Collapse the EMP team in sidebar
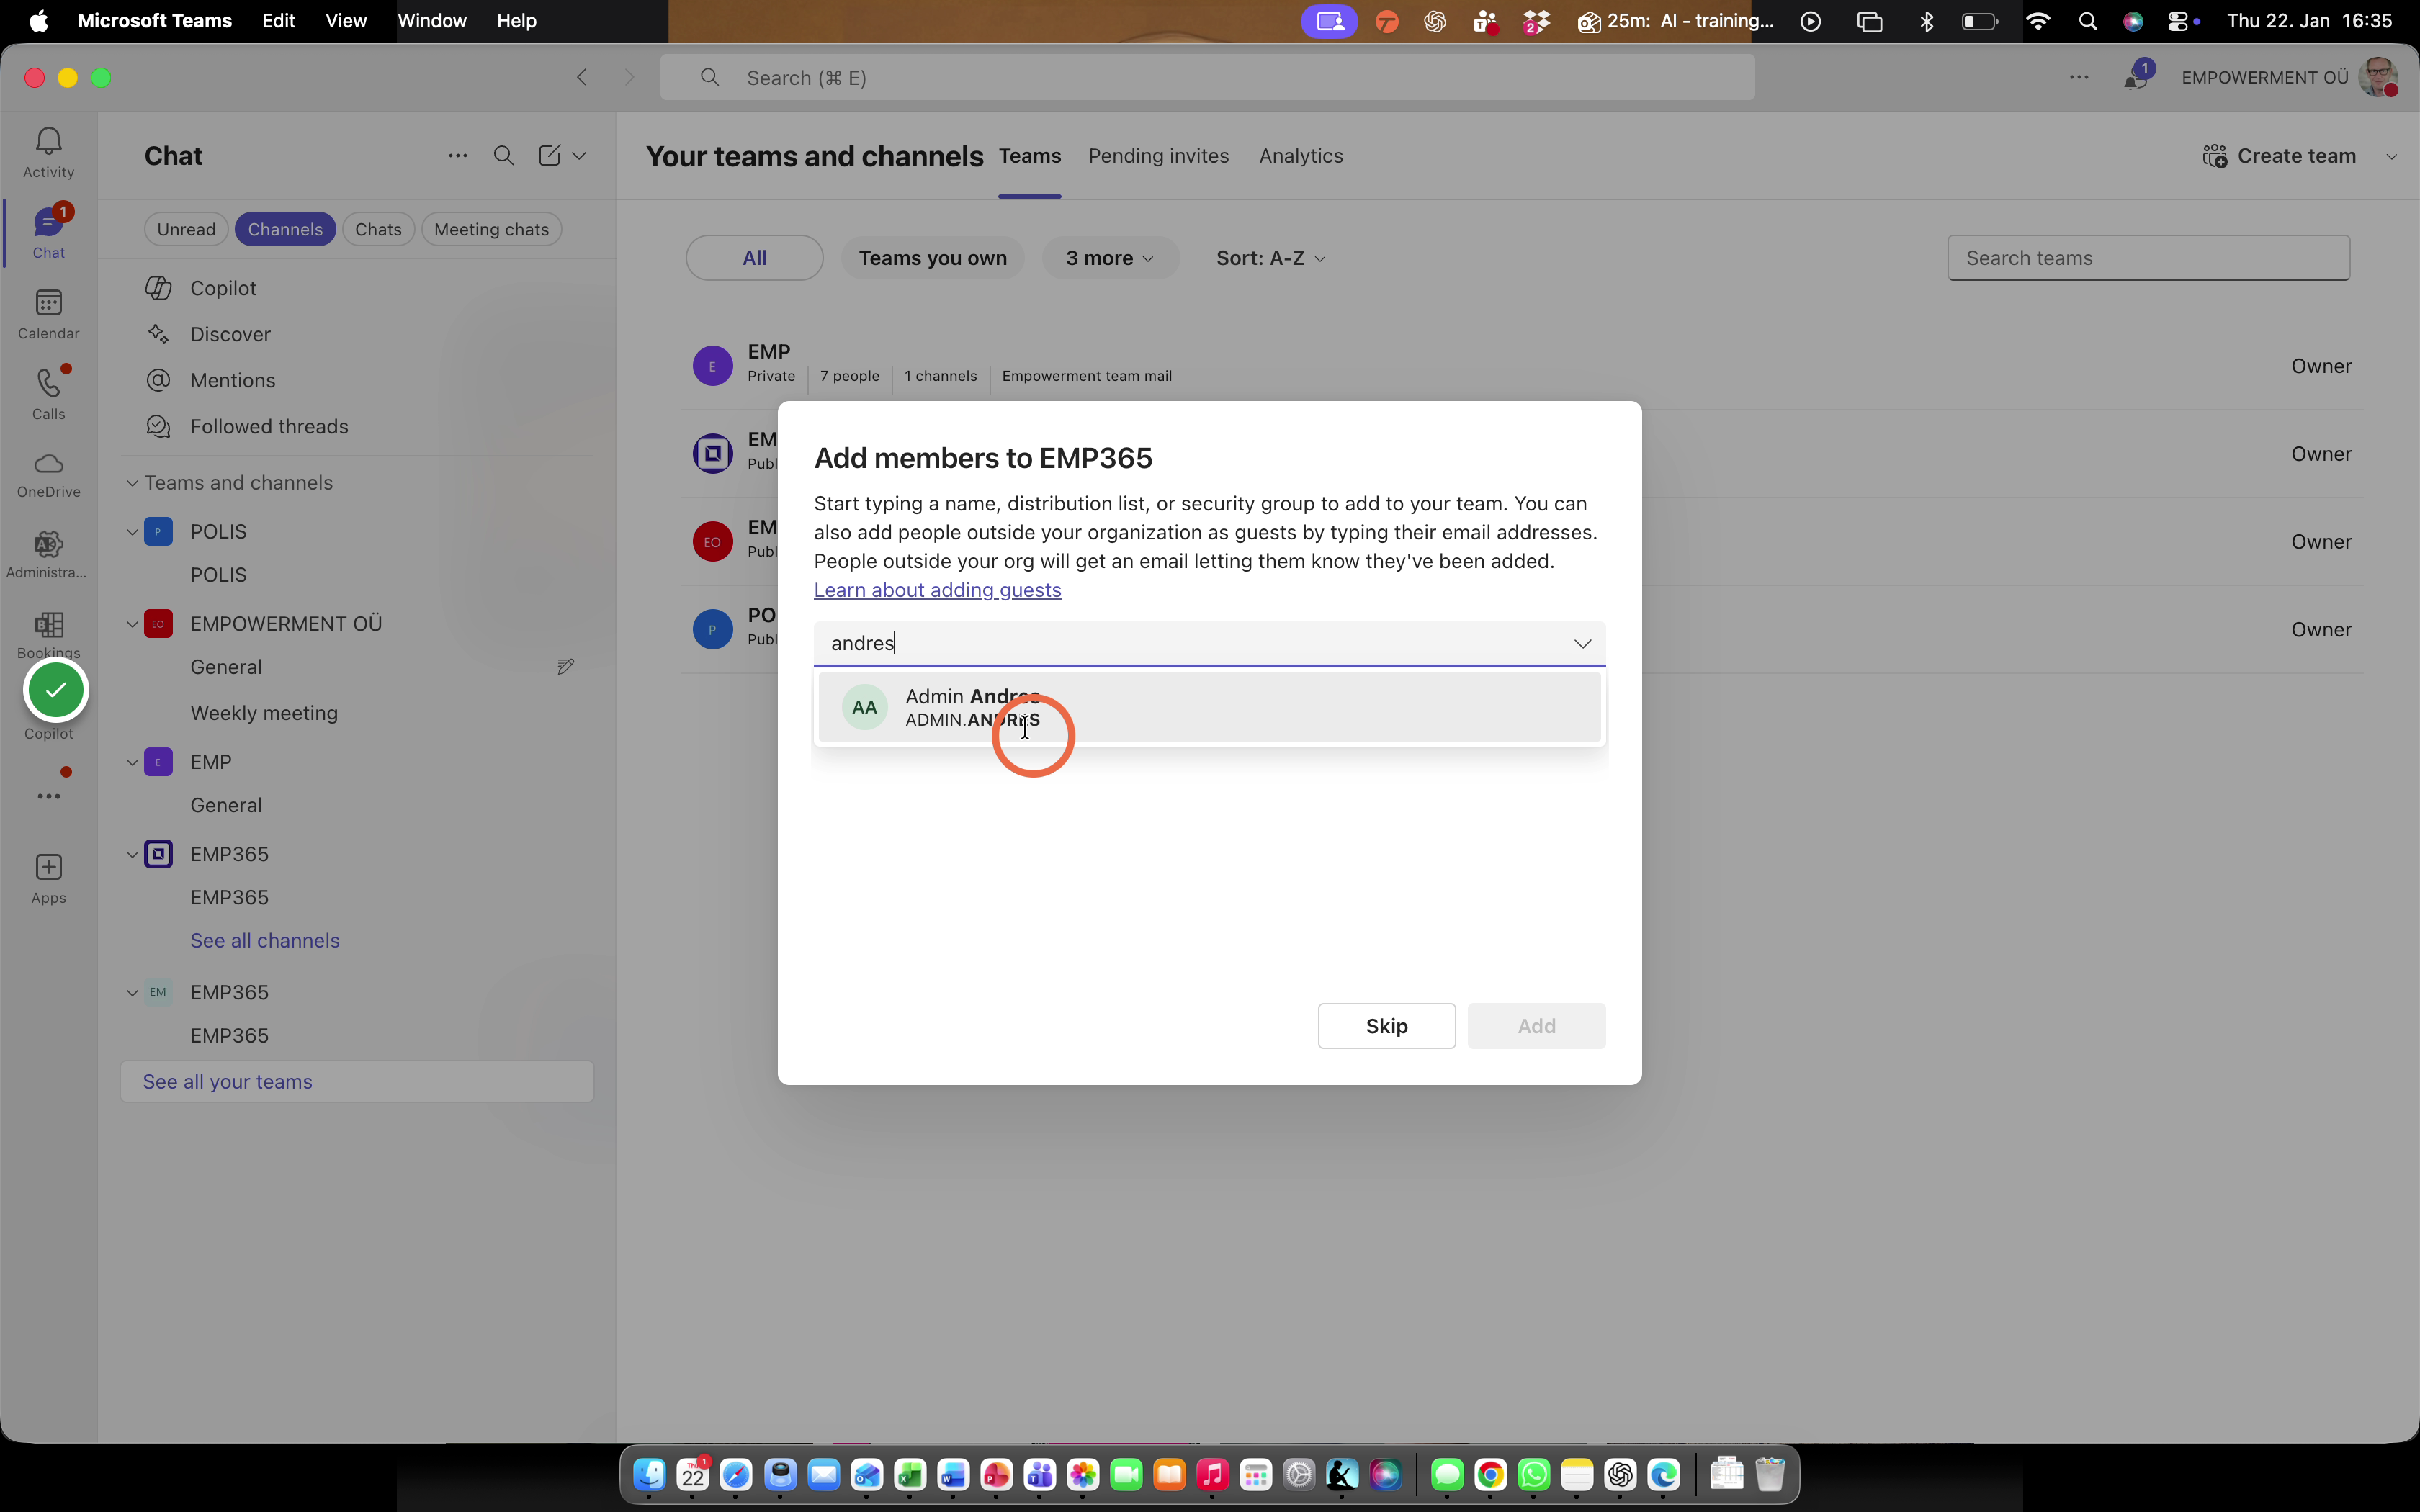 click(131, 762)
